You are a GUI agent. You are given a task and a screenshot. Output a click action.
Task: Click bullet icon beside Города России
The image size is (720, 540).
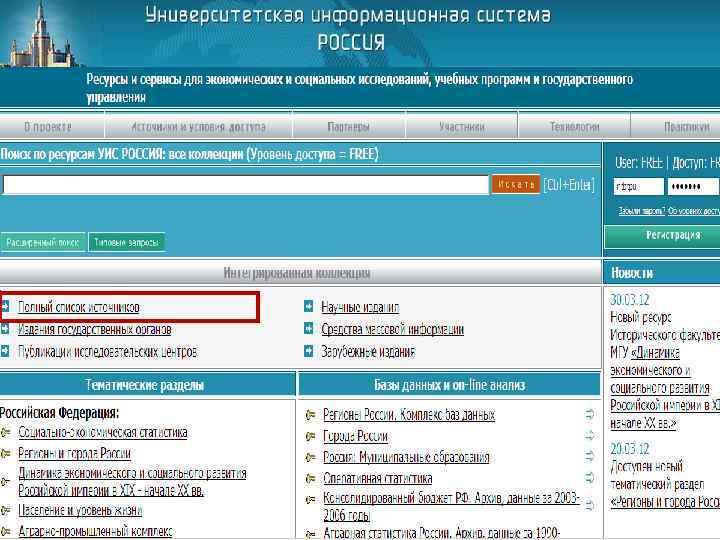tap(310, 436)
